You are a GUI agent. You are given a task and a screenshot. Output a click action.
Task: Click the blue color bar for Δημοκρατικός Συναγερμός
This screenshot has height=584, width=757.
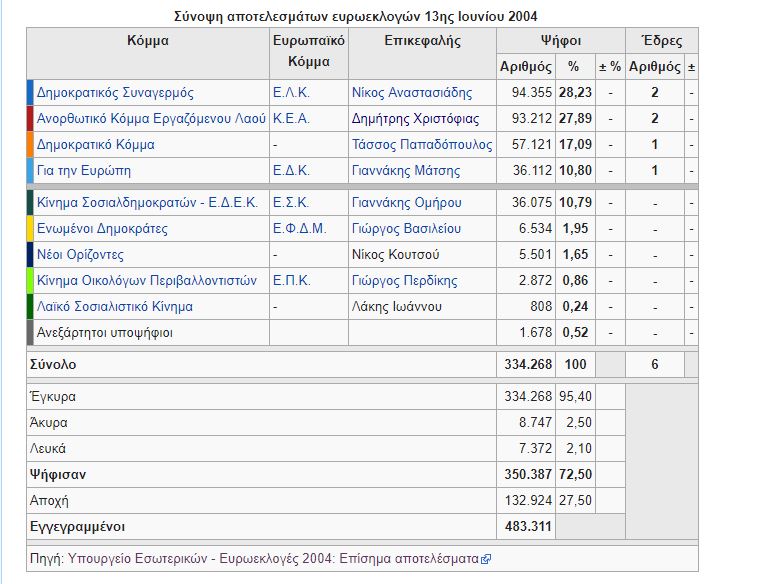30,93
